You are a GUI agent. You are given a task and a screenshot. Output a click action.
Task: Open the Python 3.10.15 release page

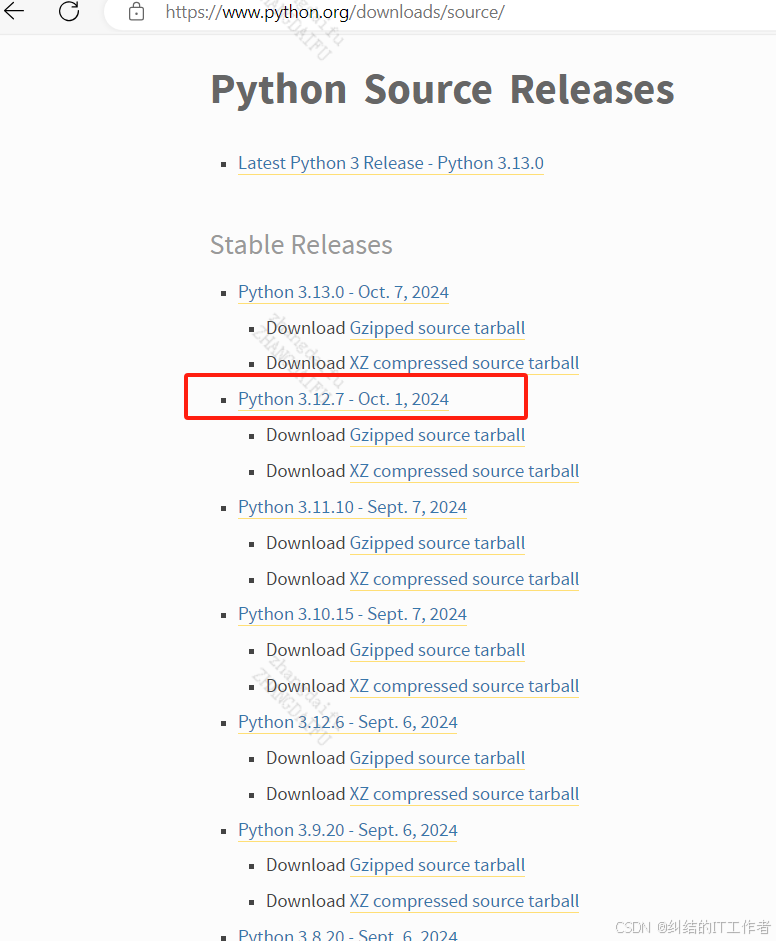point(352,614)
